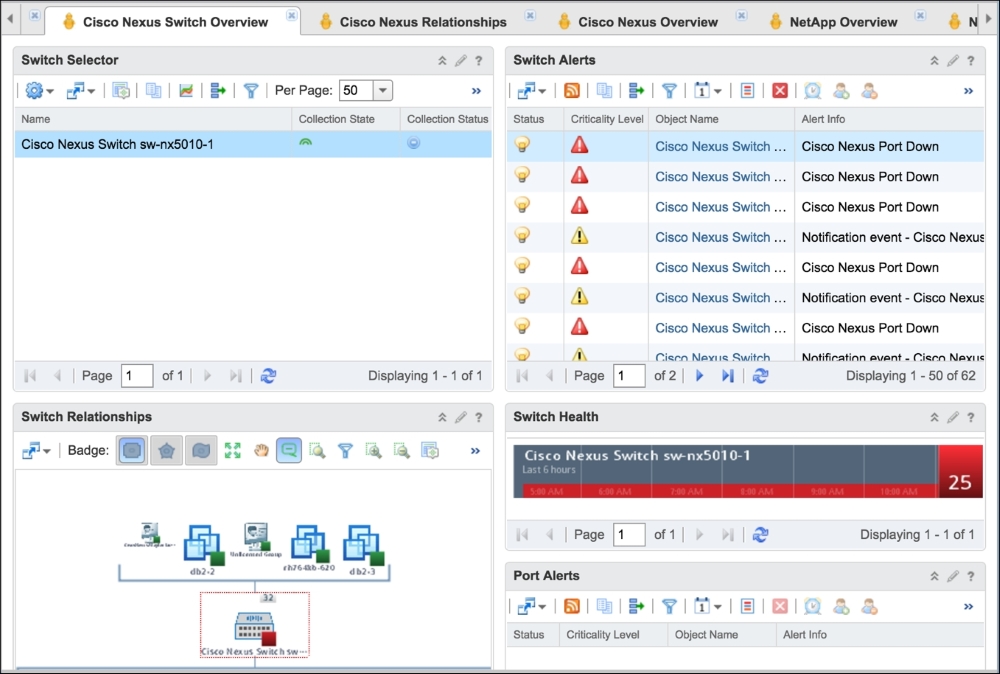Sort Switch Alerts by Criticality Level

tap(607, 119)
